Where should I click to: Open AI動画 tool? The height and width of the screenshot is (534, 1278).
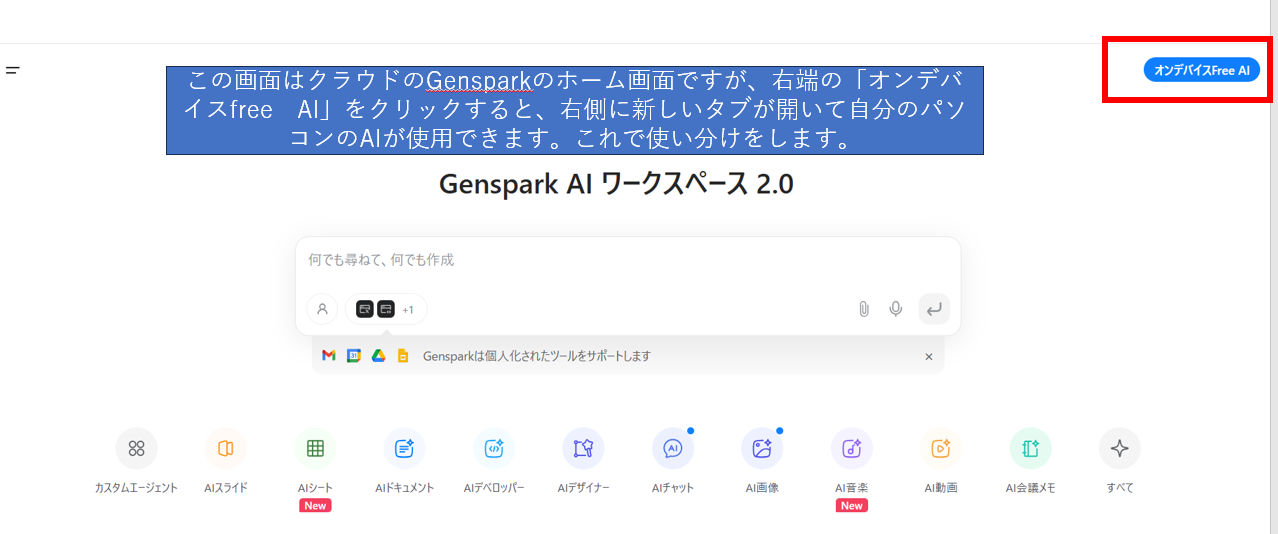pyautogui.click(x=941, y=449)
